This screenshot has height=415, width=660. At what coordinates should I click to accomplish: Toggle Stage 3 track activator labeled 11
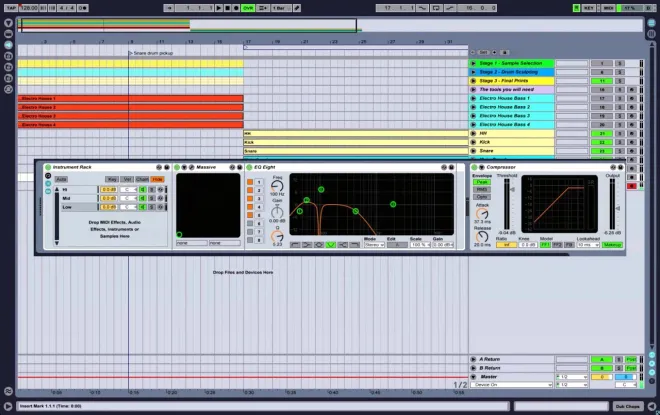click(x=602, y=81)
